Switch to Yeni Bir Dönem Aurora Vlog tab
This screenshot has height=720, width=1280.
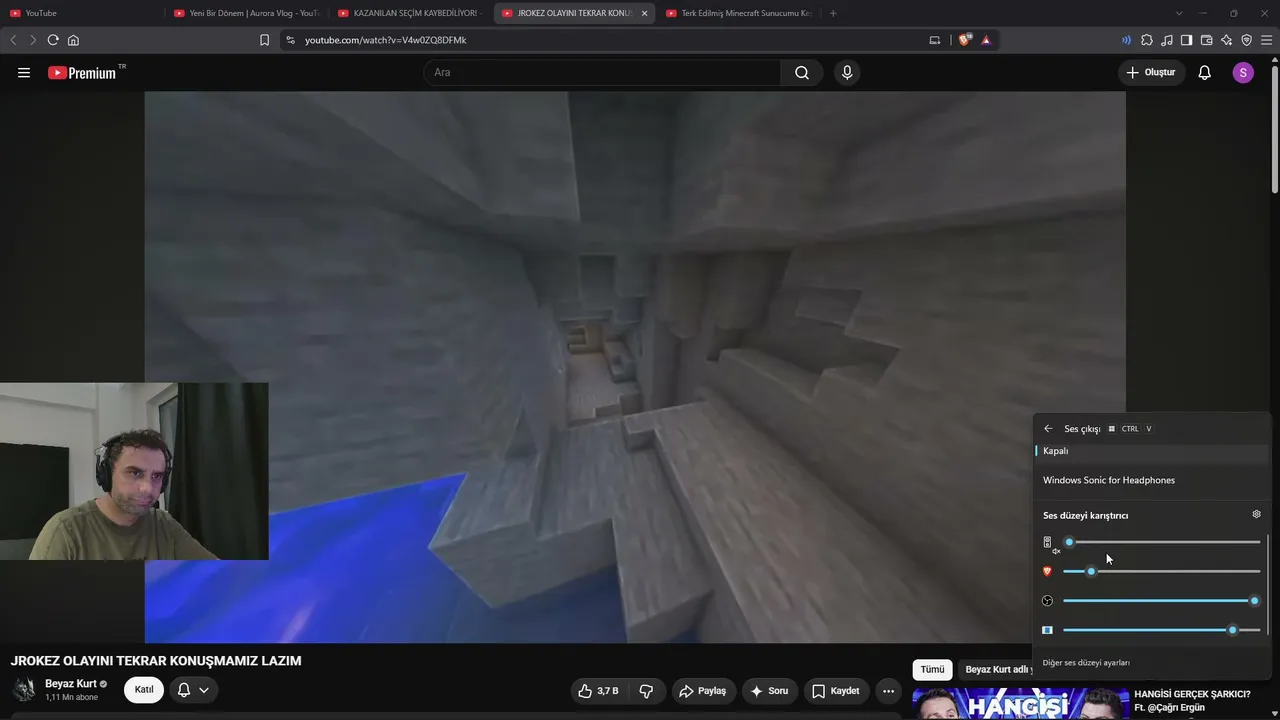[246, 13]
